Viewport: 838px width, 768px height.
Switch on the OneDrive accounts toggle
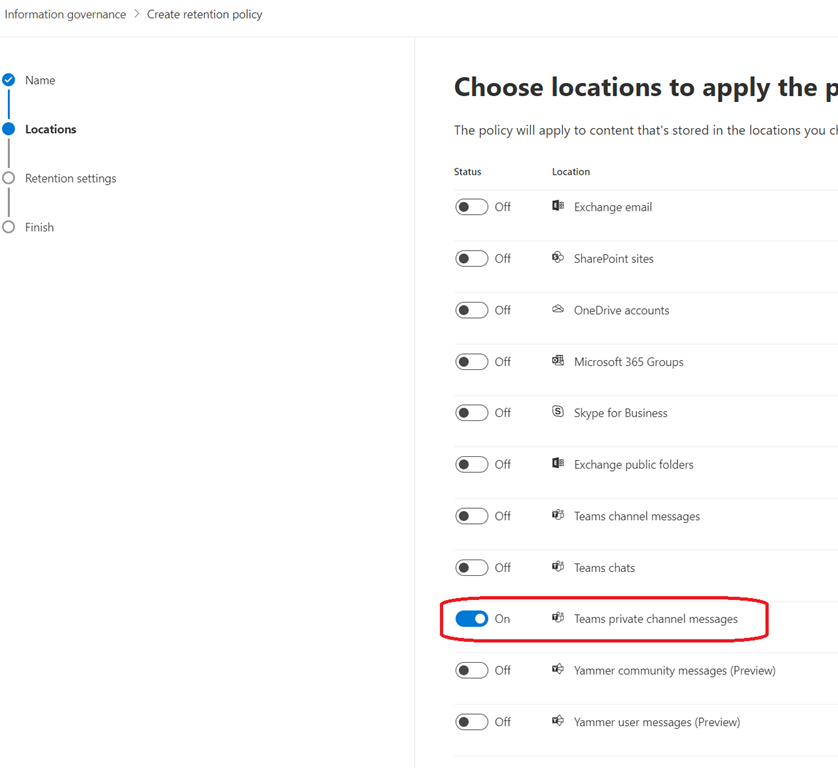coord(472,310)
